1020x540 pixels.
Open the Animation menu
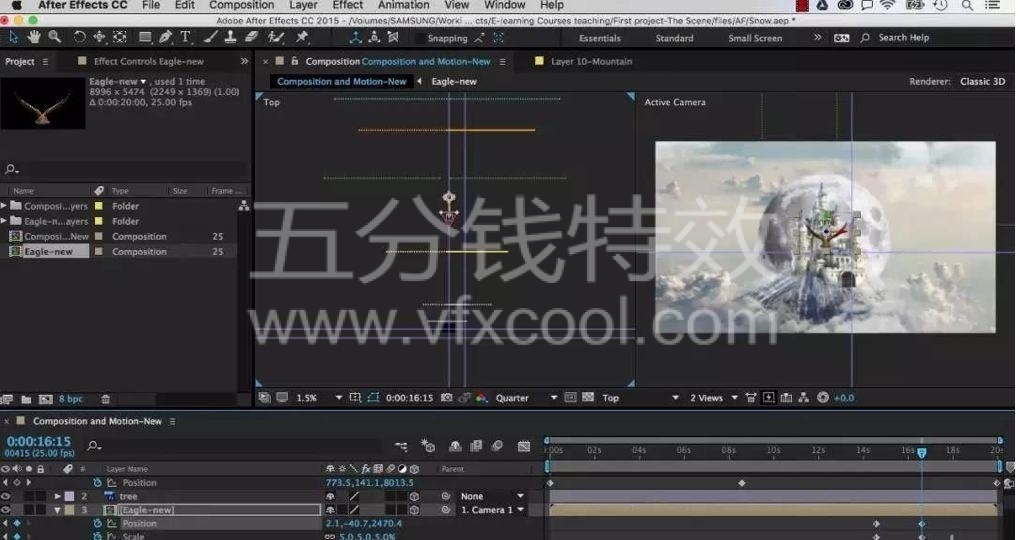(x=403, y=5)
